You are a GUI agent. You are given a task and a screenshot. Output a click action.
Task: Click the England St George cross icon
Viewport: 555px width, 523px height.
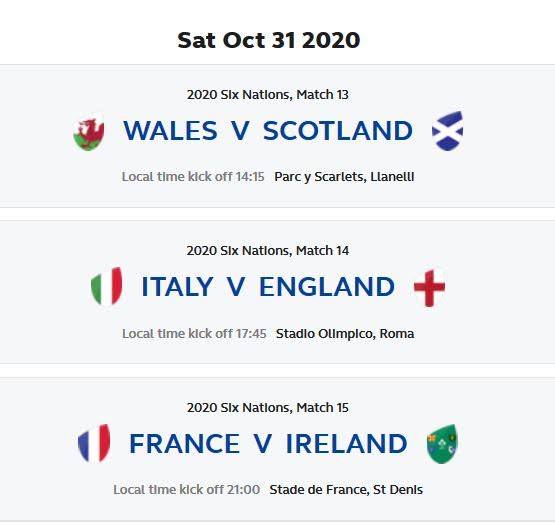click(429, 288)
